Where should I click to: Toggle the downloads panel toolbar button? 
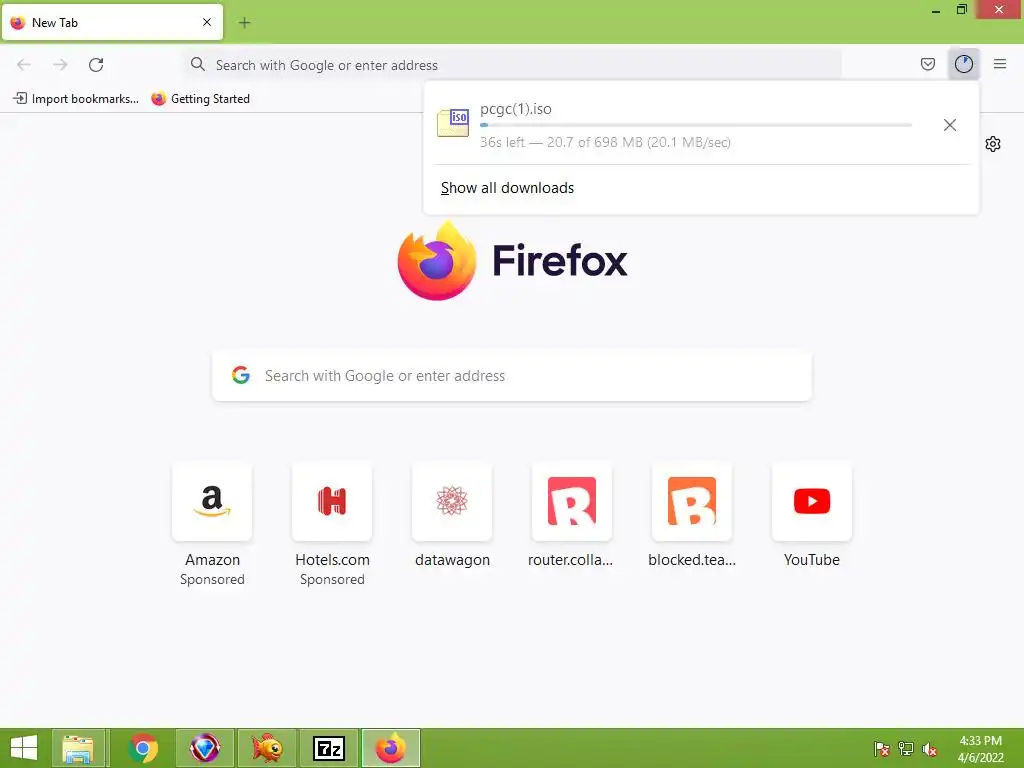[963, 64]
